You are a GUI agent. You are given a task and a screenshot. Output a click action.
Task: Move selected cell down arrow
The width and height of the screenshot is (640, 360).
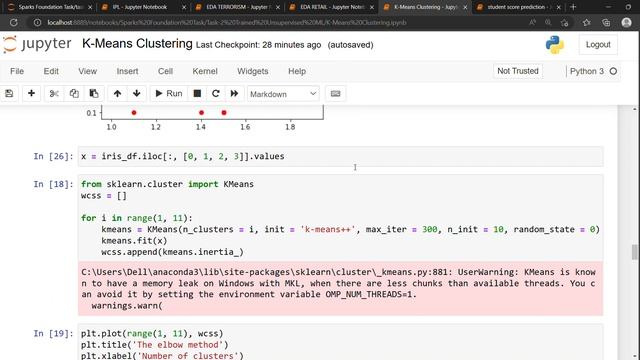(137, 93)
